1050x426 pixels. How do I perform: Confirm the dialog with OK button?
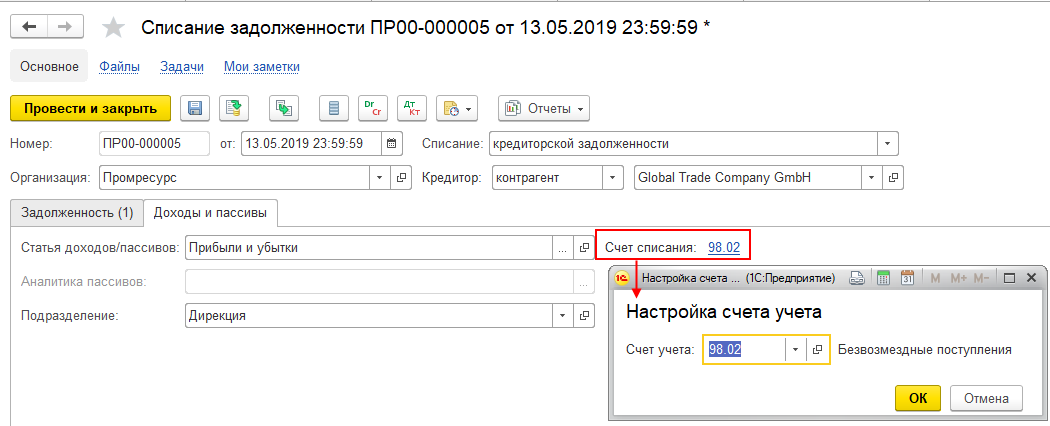tap(918, 398)
